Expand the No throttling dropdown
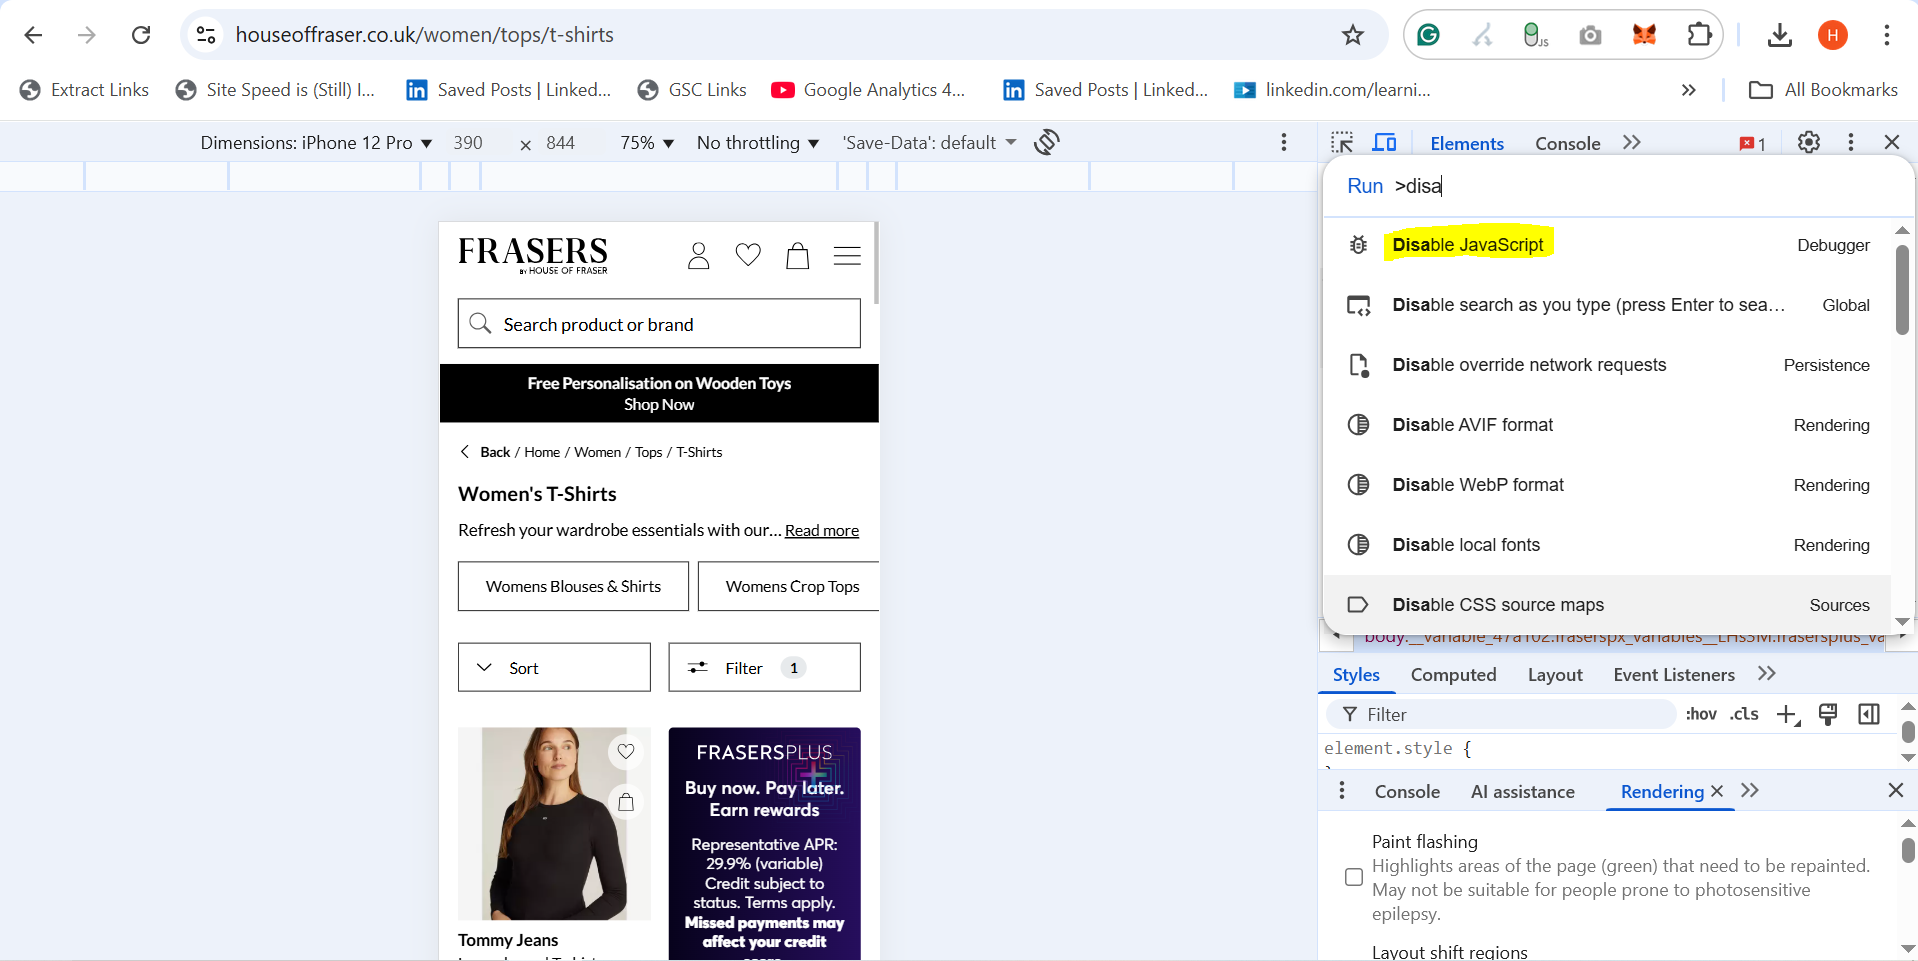 pyautogui.click(x=757, y=143)
